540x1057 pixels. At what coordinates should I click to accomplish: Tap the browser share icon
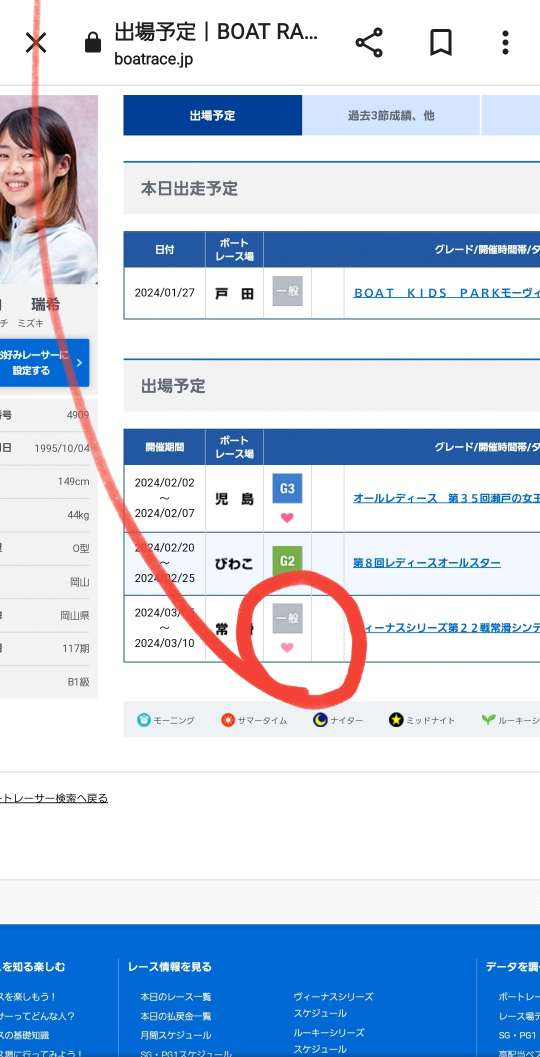369,42
